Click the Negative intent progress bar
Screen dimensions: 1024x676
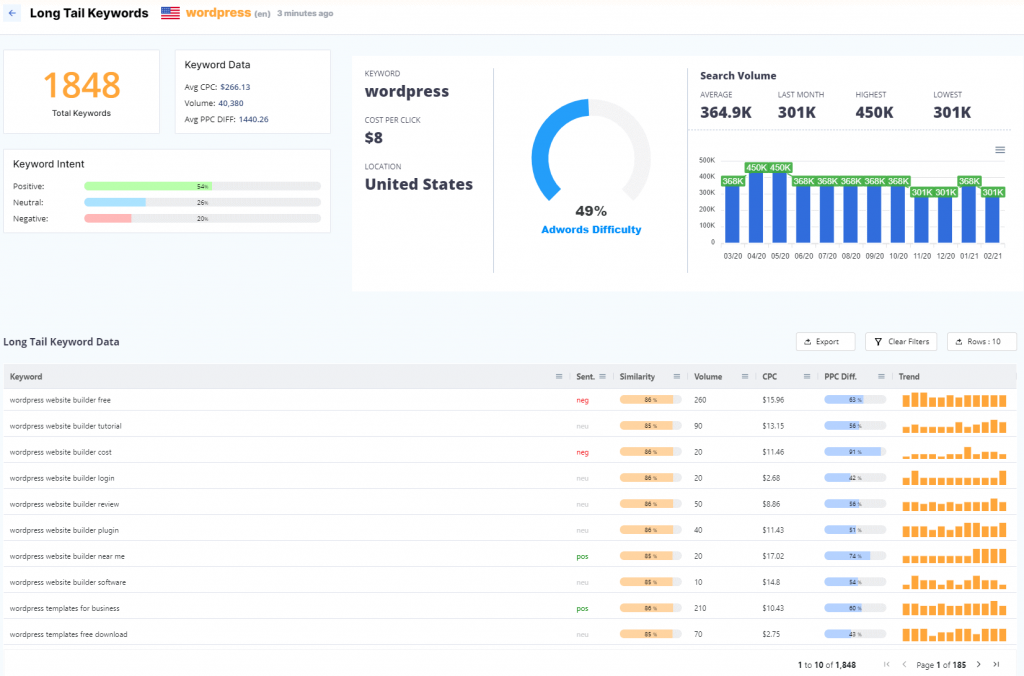pyautogui.click(x=202, y=219)
